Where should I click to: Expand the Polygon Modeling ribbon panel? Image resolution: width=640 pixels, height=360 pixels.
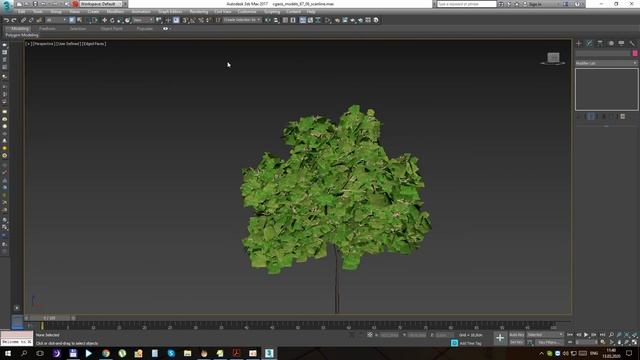[x=22, y=35]
